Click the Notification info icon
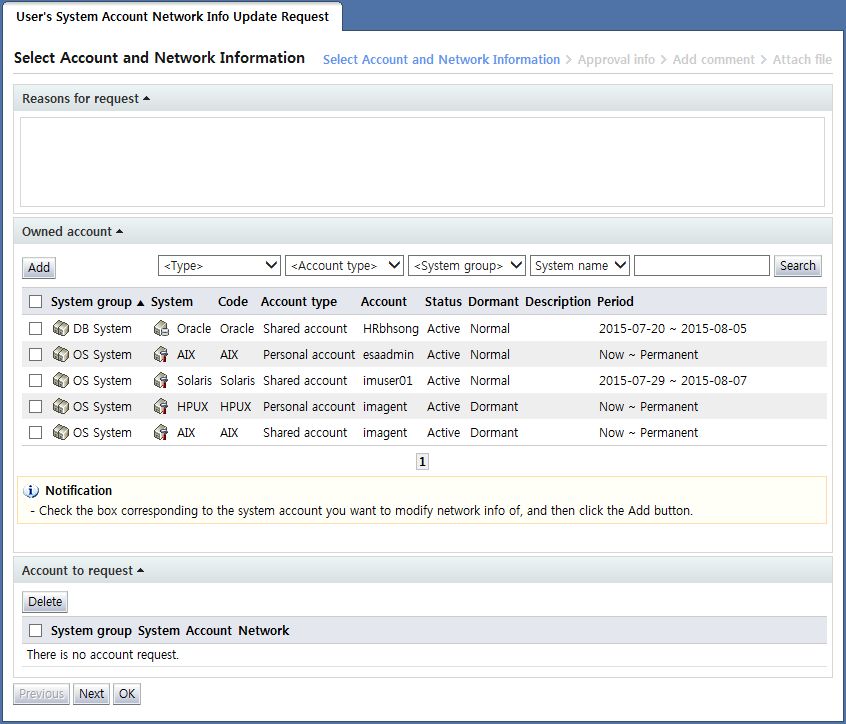846x724 pixels. click(31, 491)
